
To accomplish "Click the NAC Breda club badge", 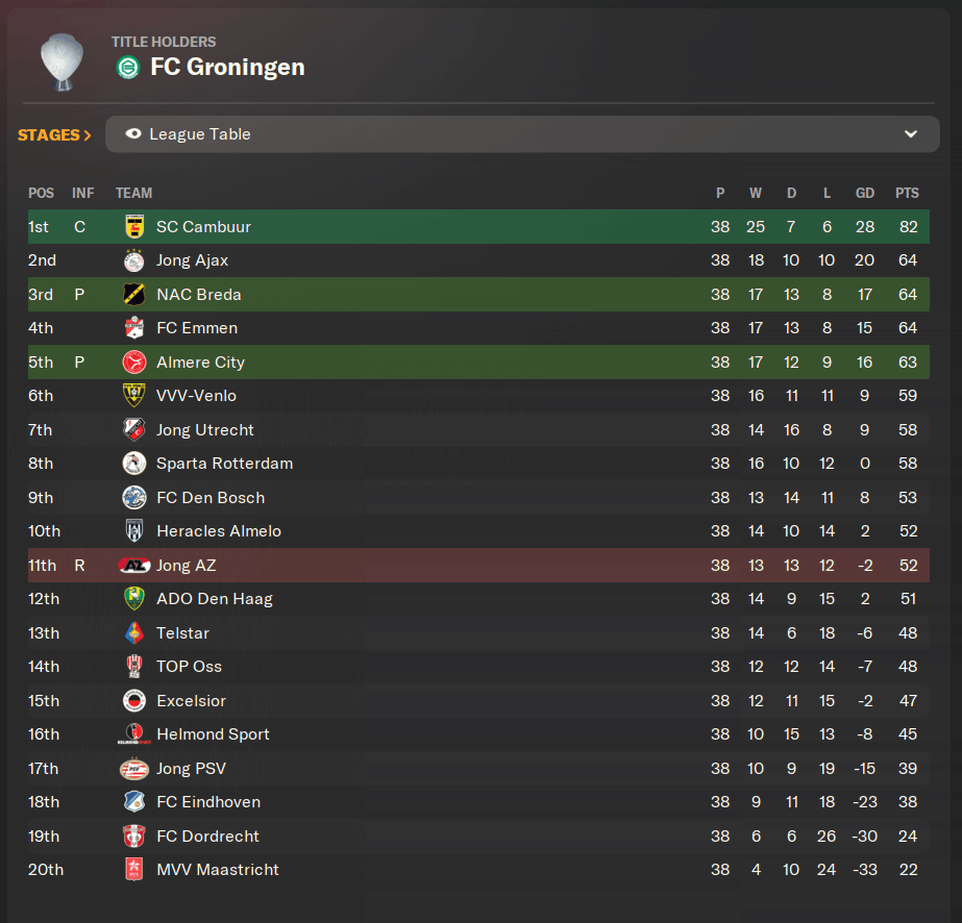I will coord(134,295).
